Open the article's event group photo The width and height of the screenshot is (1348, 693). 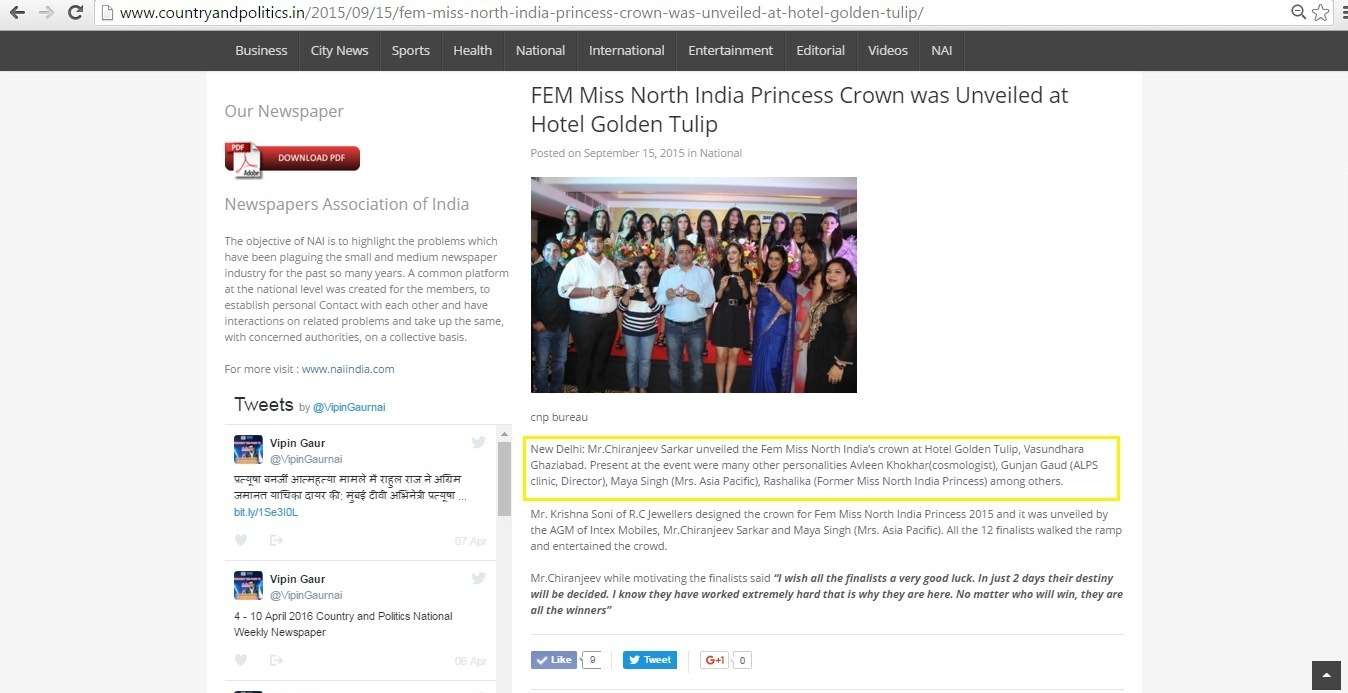click(x=694, y=285)
